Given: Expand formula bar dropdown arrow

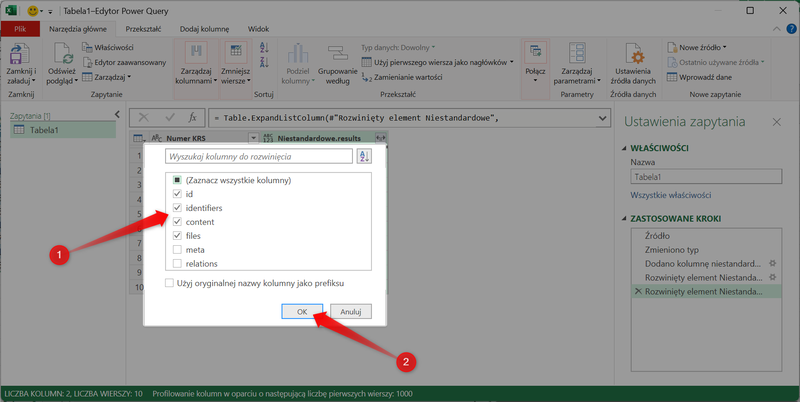Looking at the screenshot, I should 602,118.
